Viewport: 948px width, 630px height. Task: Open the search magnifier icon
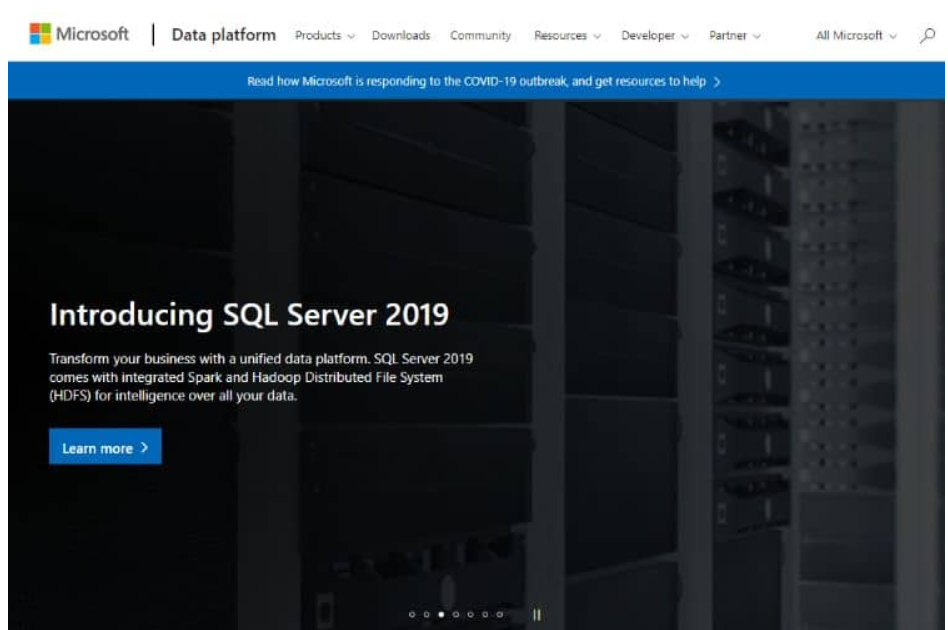(x=927, y=36)
